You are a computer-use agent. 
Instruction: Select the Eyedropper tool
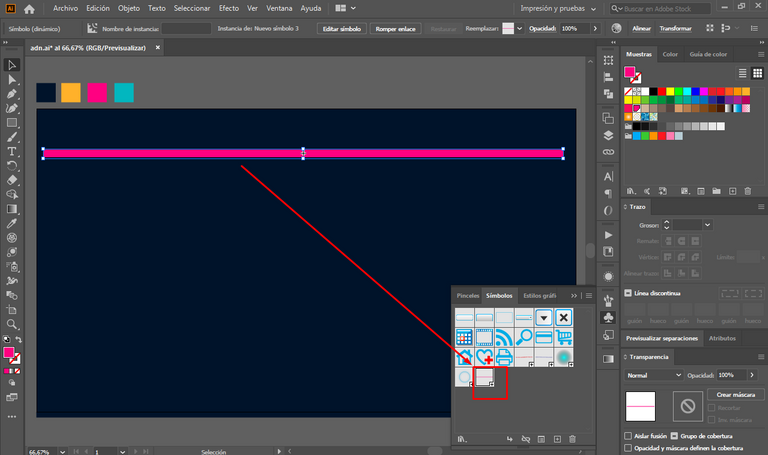[x=12, y=223]
